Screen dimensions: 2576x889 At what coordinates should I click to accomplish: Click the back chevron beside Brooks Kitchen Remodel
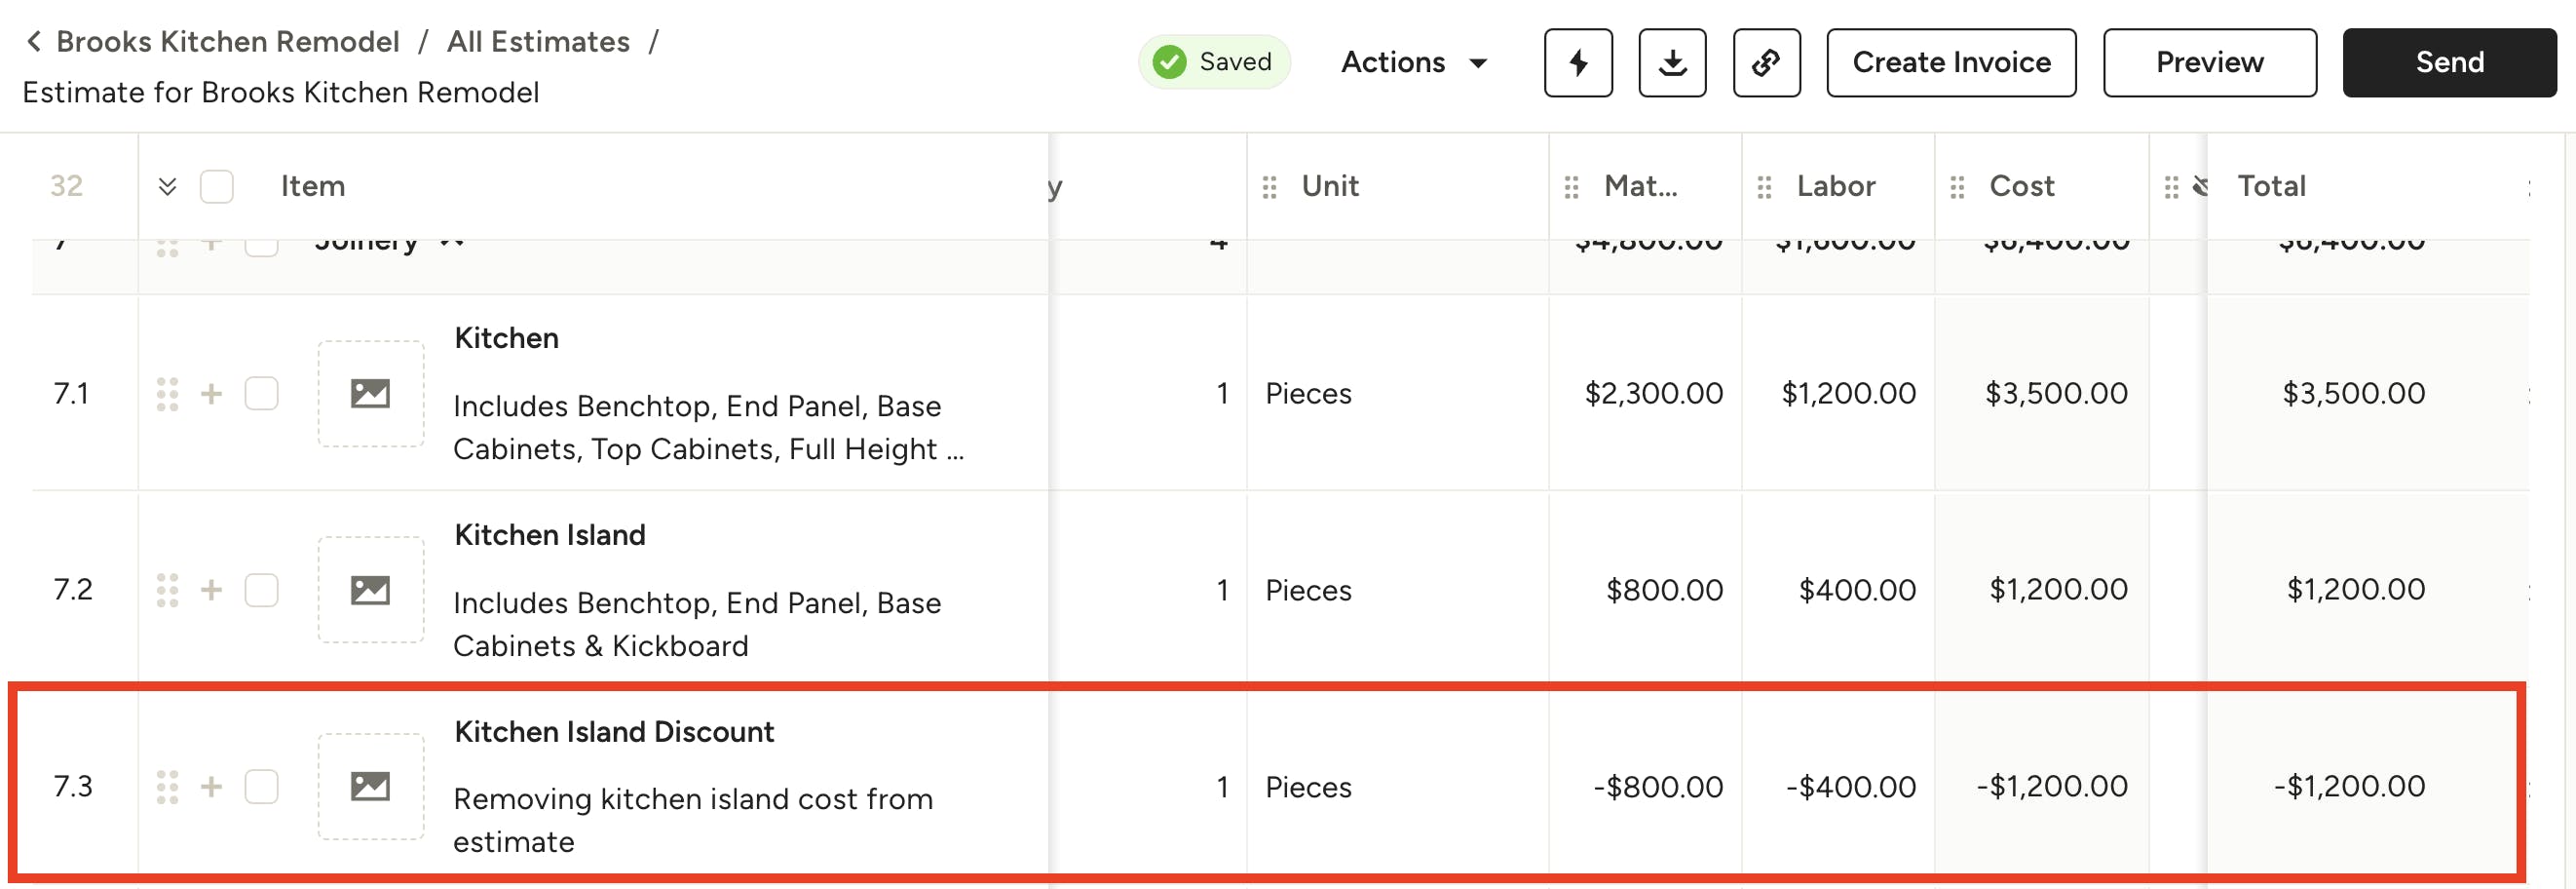(x=33, y=40)
